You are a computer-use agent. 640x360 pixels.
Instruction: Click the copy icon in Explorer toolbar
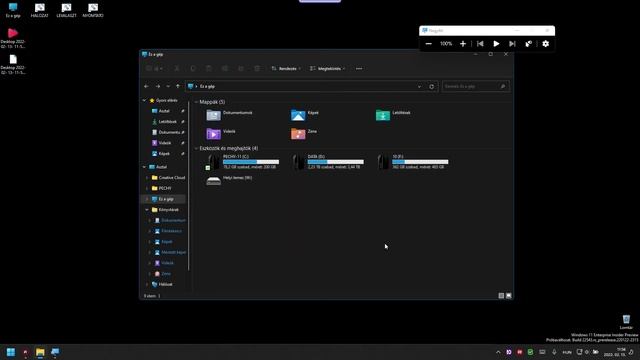[x=193, y=69]
